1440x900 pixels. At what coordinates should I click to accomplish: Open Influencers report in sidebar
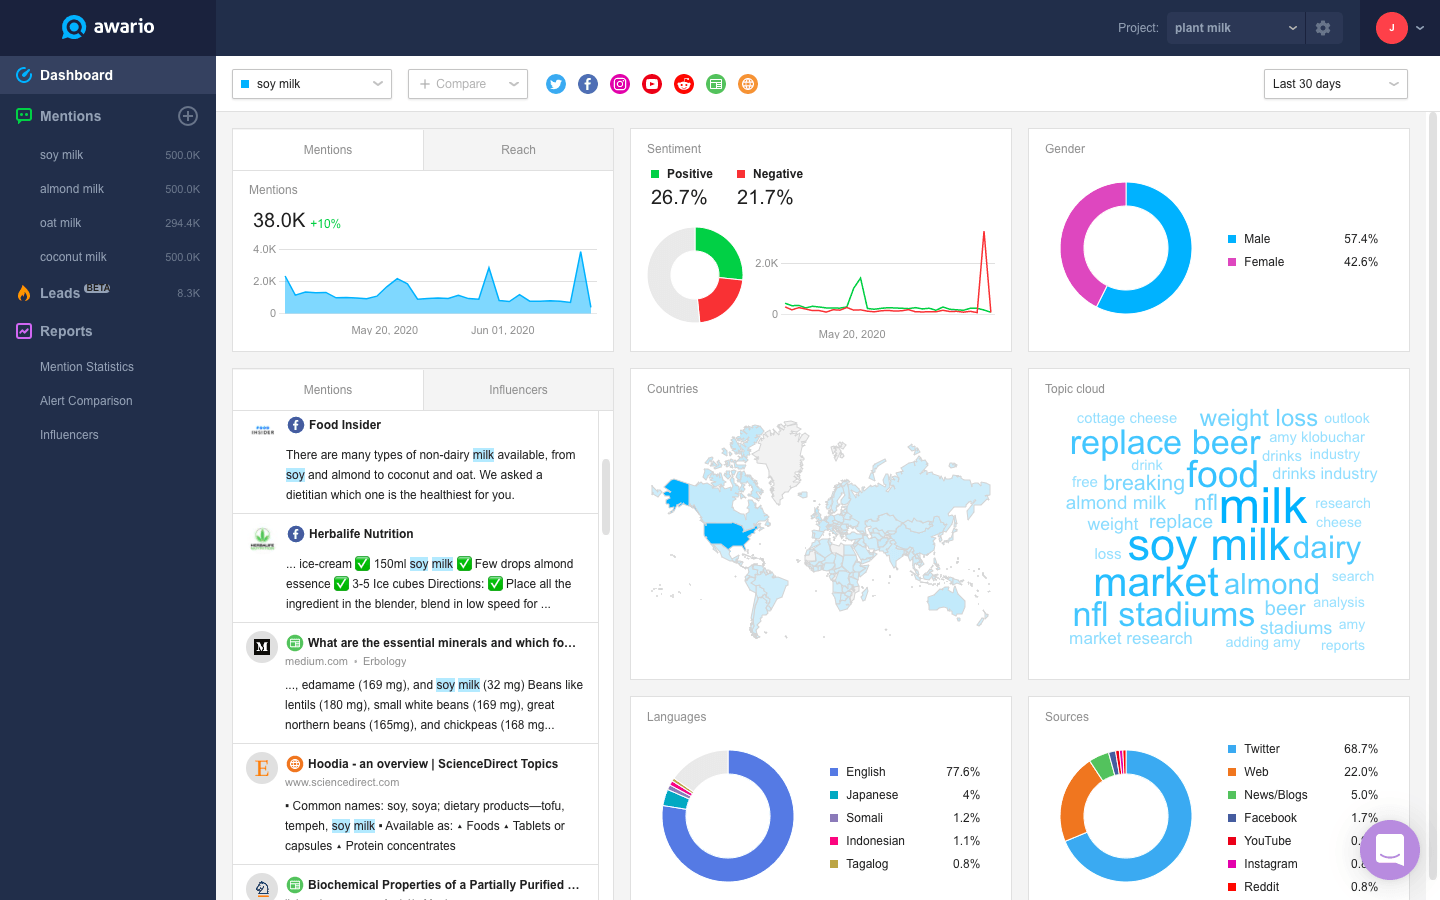click(x=69, y=435)
